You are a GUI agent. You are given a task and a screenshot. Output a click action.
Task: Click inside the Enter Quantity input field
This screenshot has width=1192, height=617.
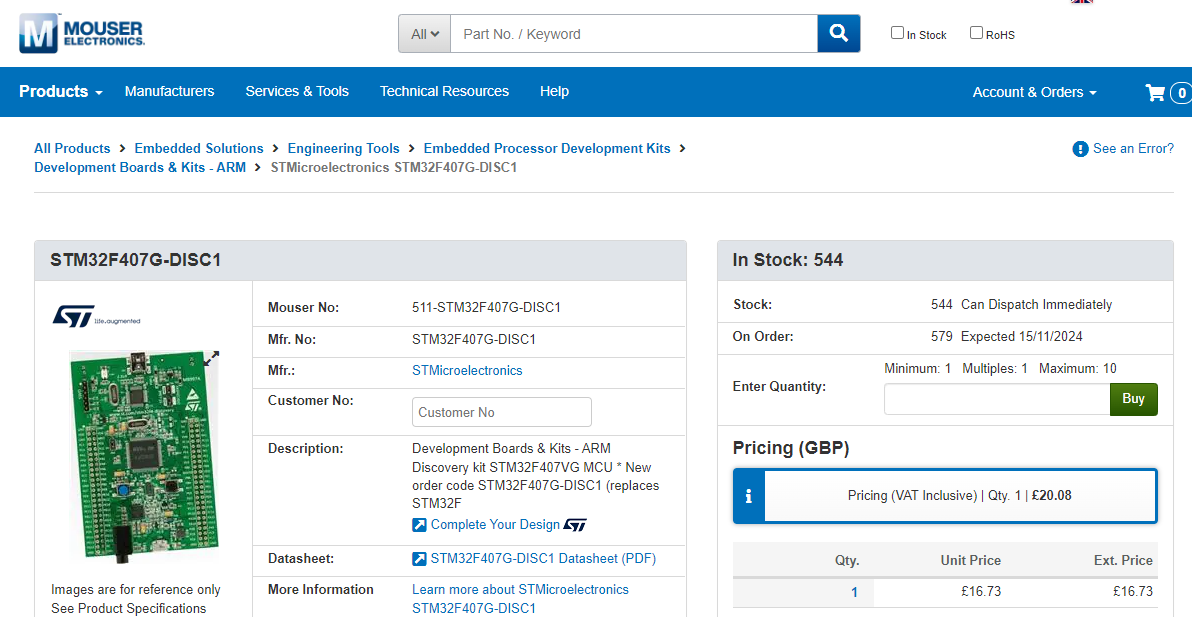tap(996, 398)
